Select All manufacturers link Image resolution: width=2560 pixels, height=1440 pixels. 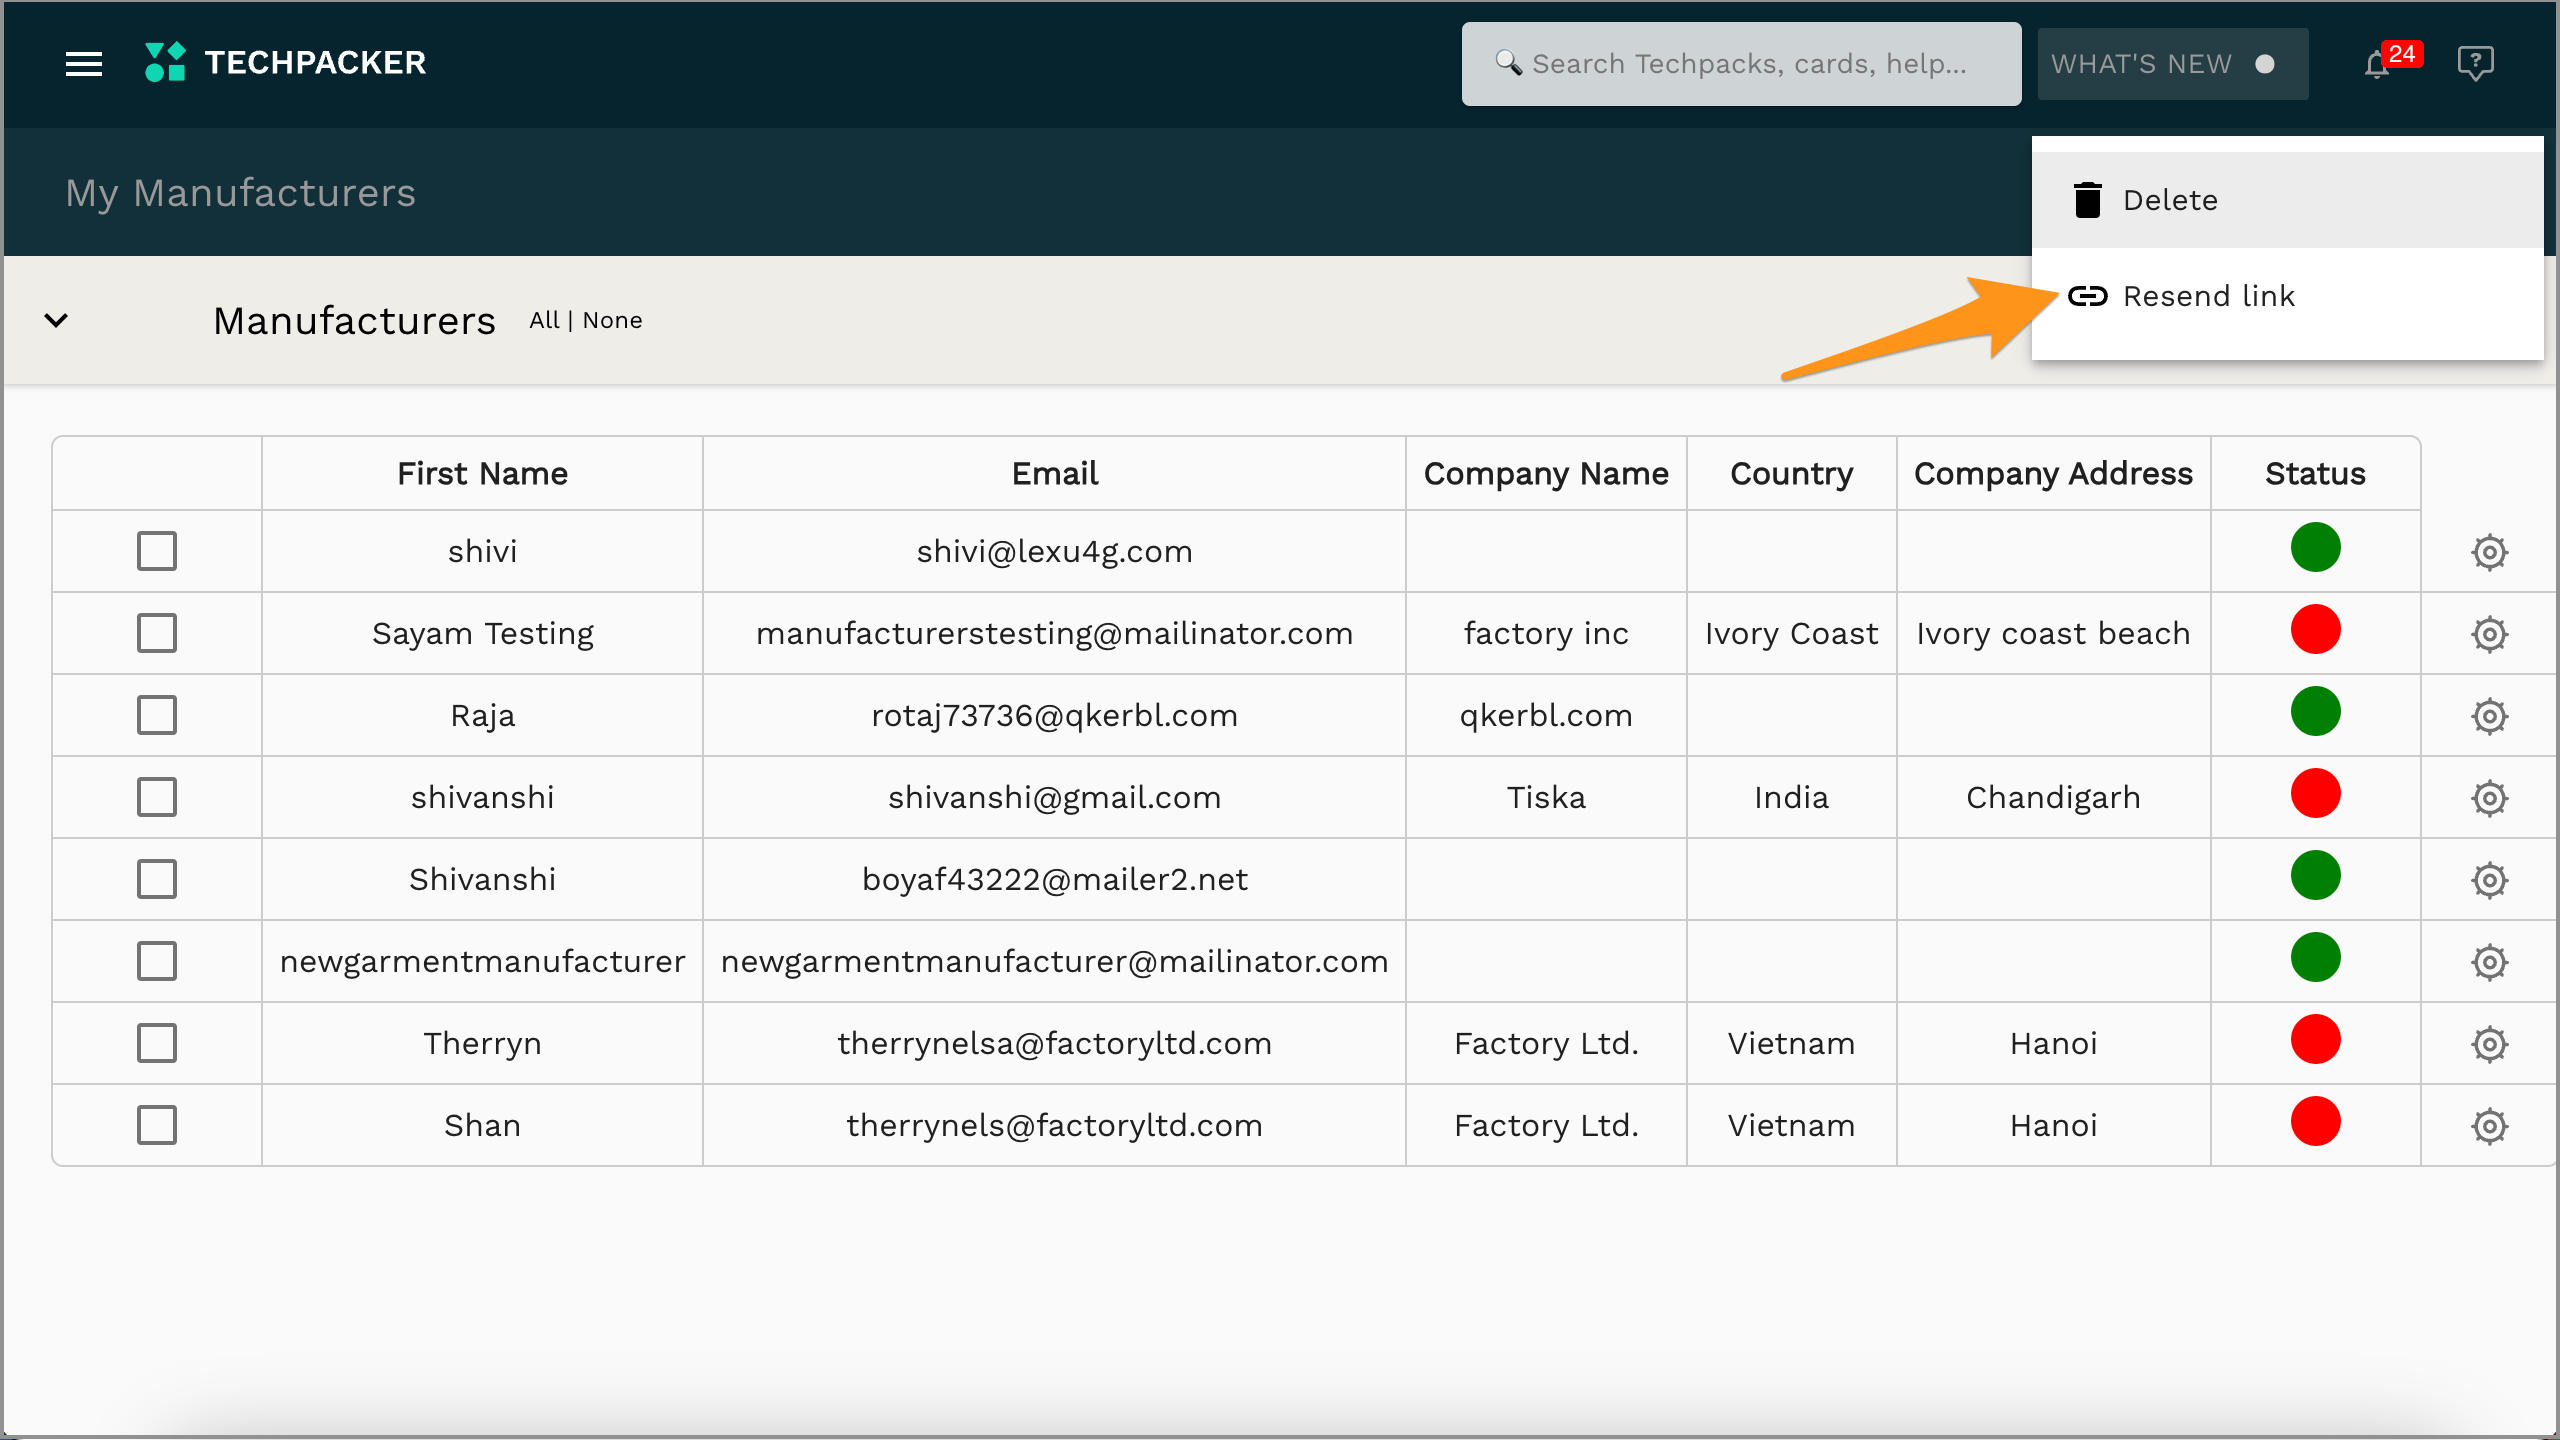pyautogui.click(x=544, y=320)
